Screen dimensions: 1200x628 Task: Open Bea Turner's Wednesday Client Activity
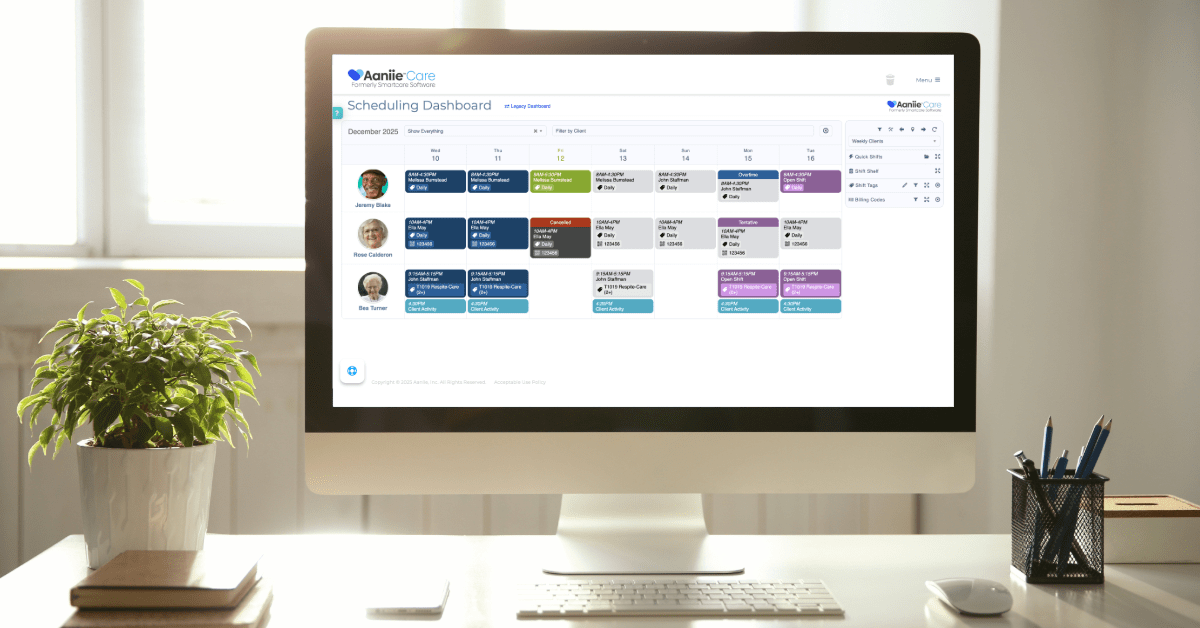point(435,306)
